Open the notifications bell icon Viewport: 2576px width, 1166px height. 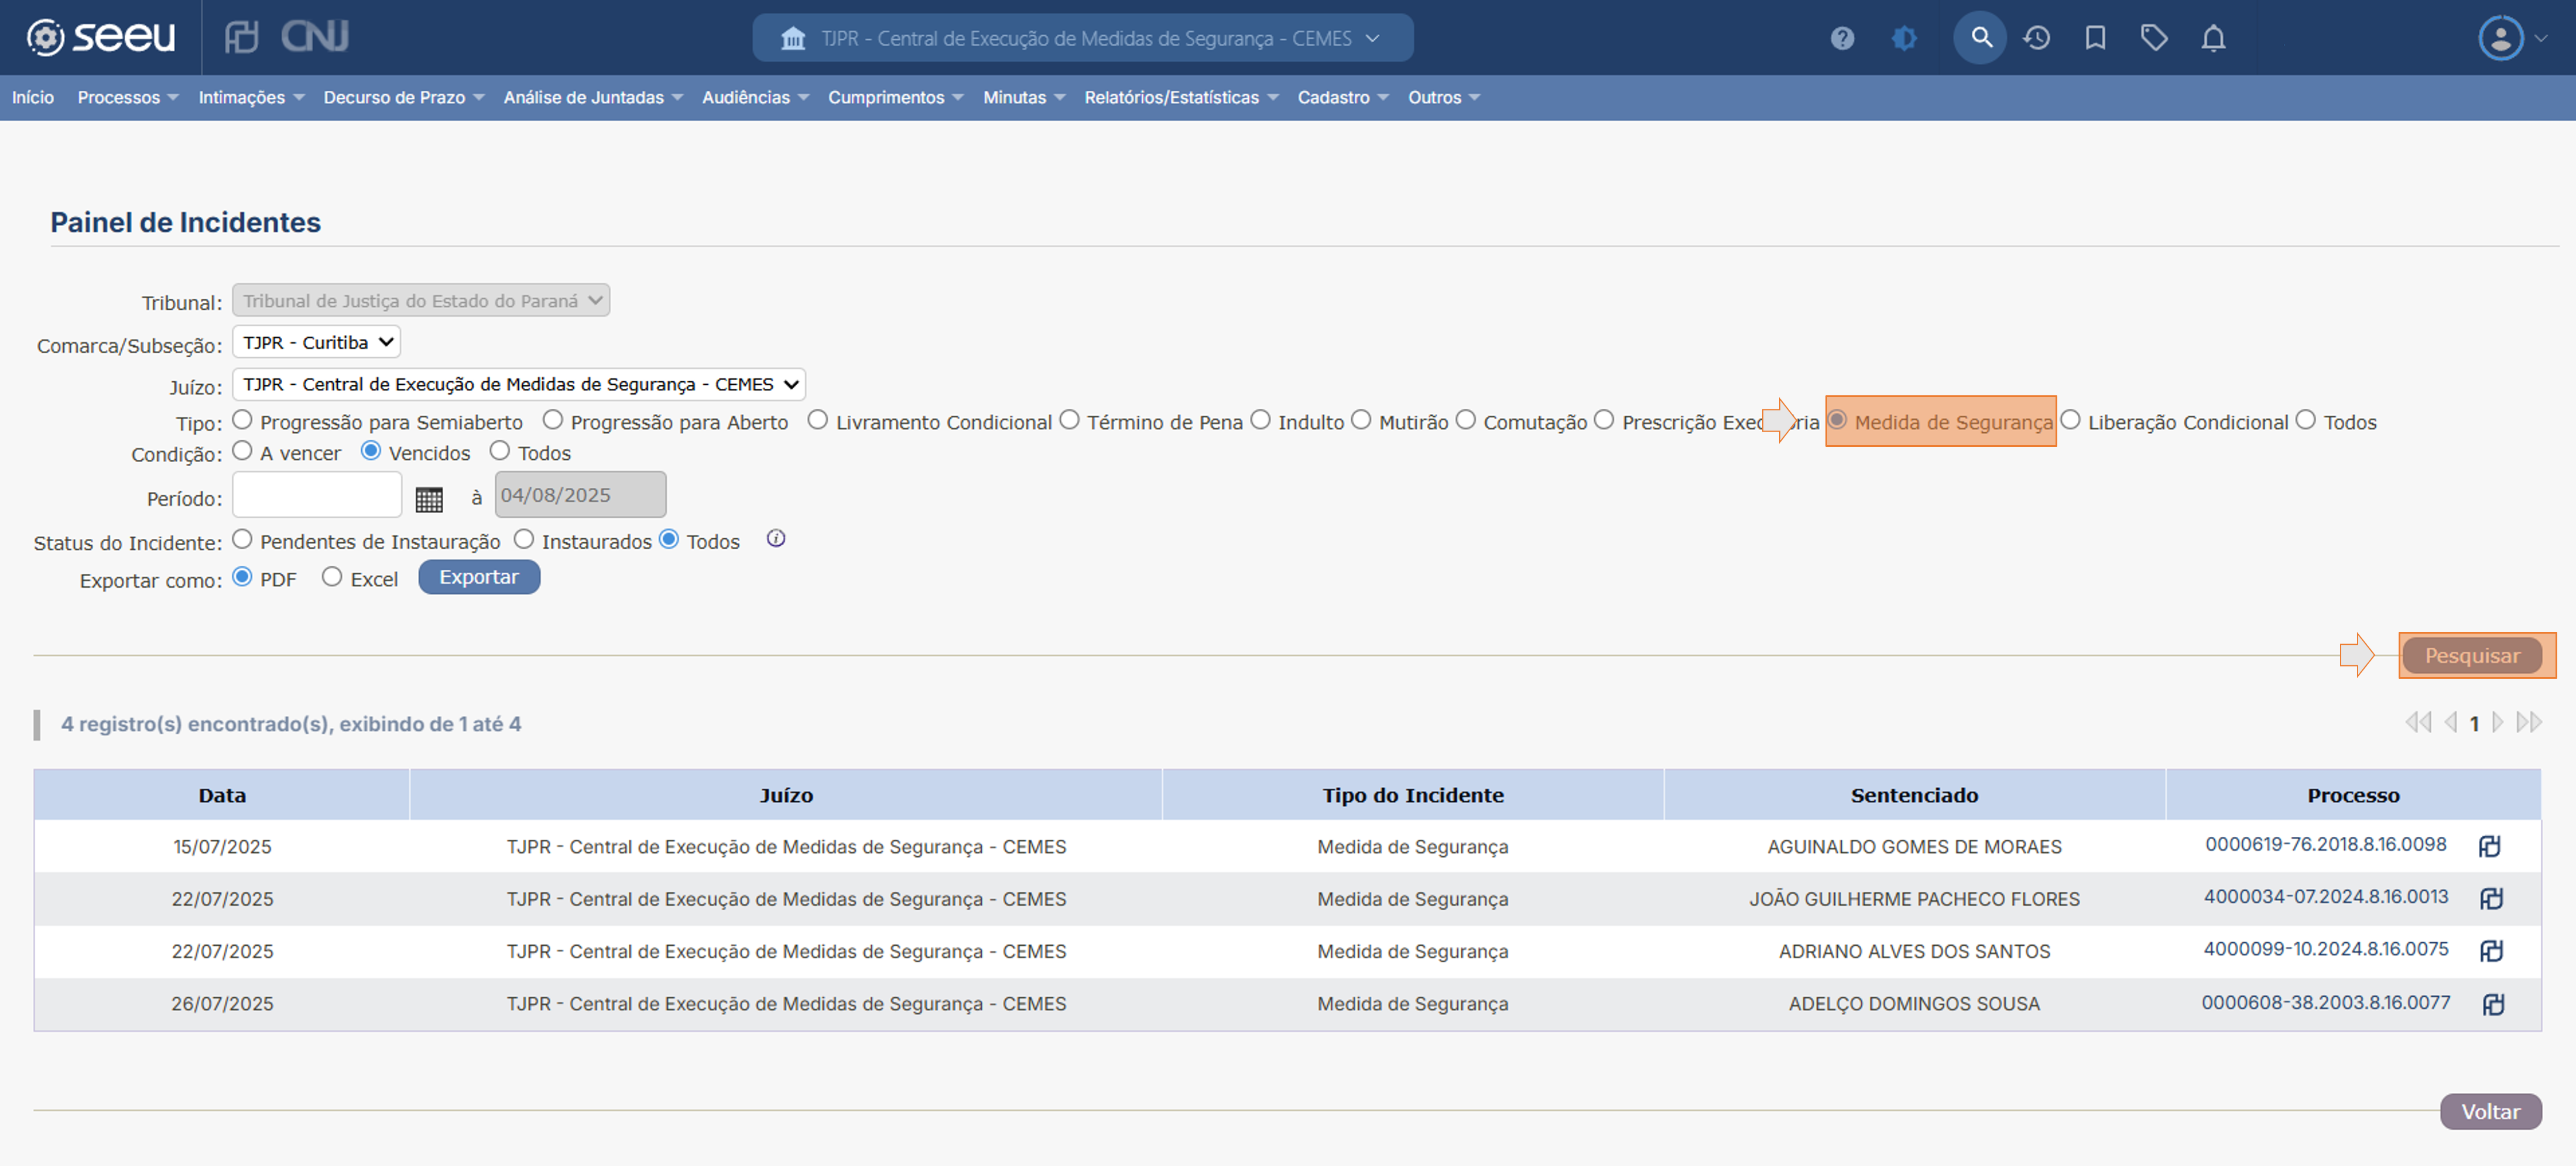(2213, 38)
